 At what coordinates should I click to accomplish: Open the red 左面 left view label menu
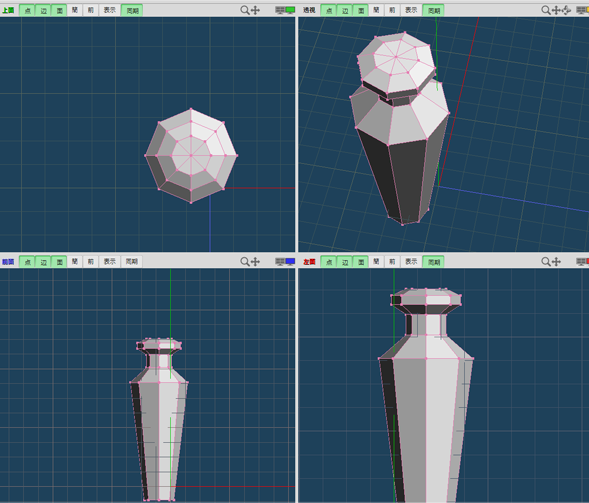(x=309, y=262)
